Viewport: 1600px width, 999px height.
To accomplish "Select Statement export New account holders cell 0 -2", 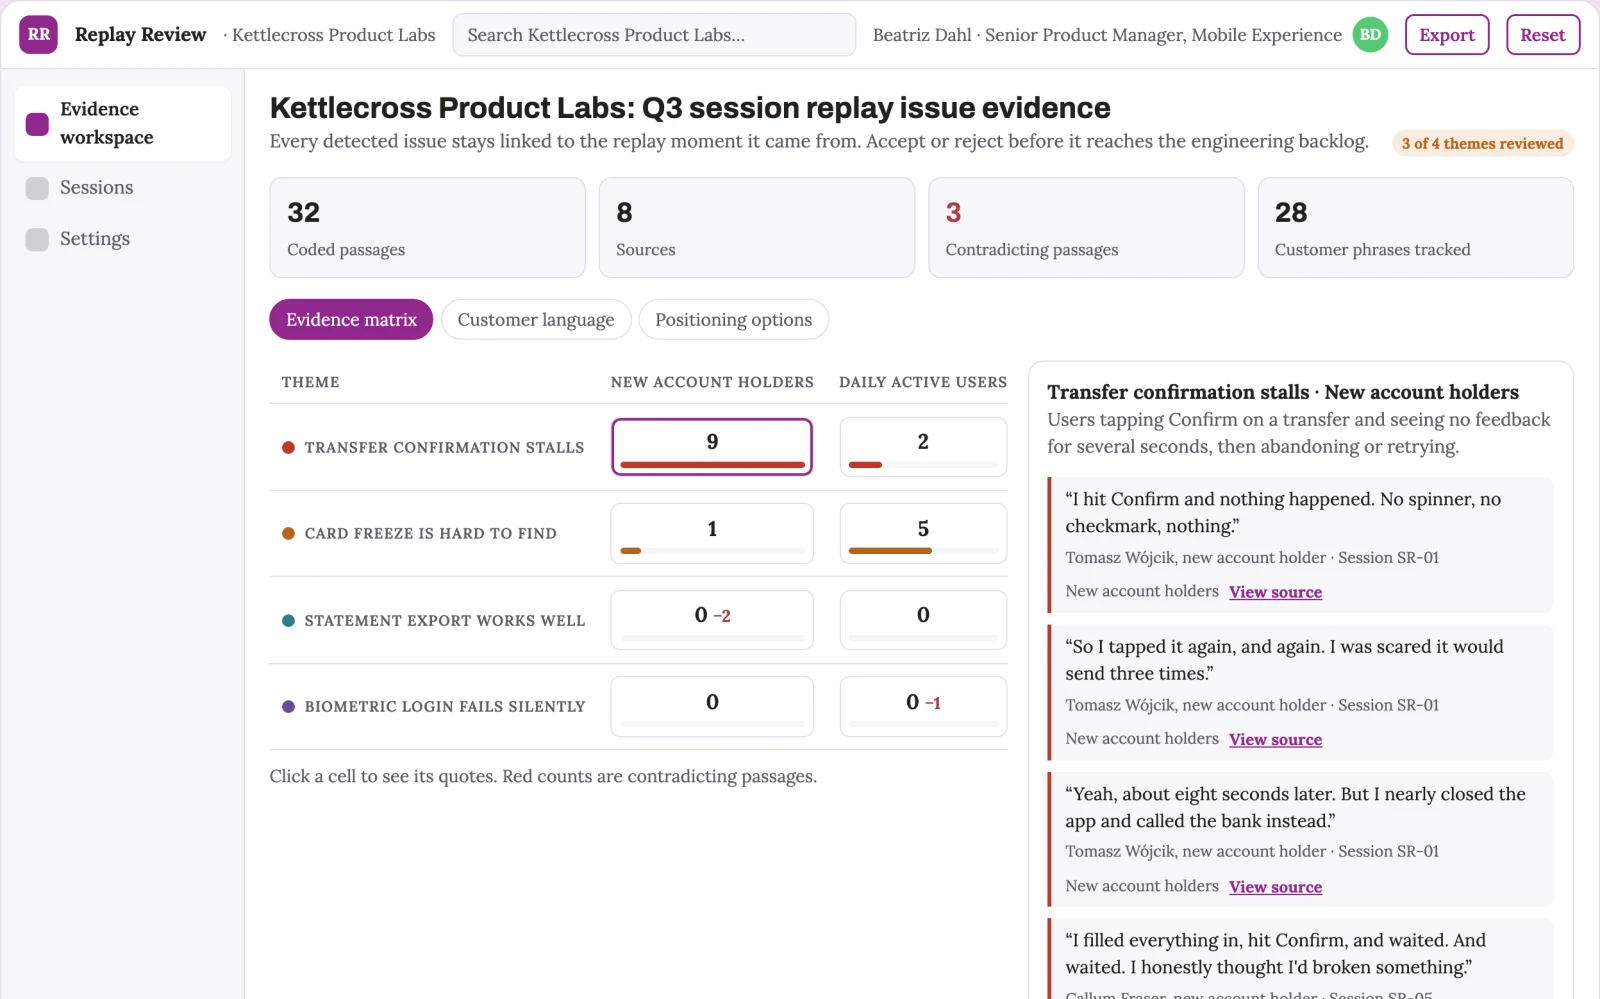I will [x=712, y=620].
